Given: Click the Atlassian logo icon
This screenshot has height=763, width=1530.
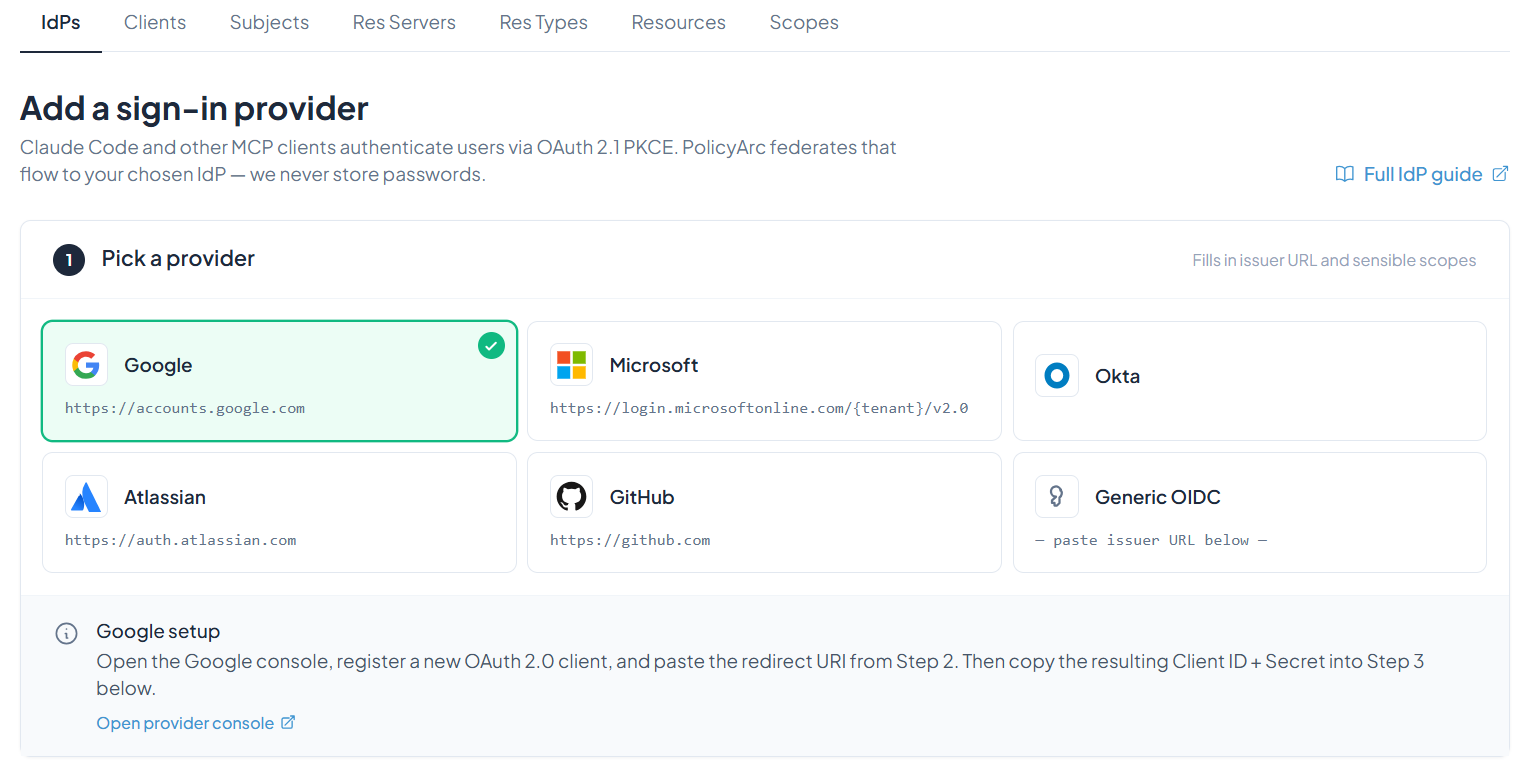Looking at the screenshot, I should tap(86, 497).
